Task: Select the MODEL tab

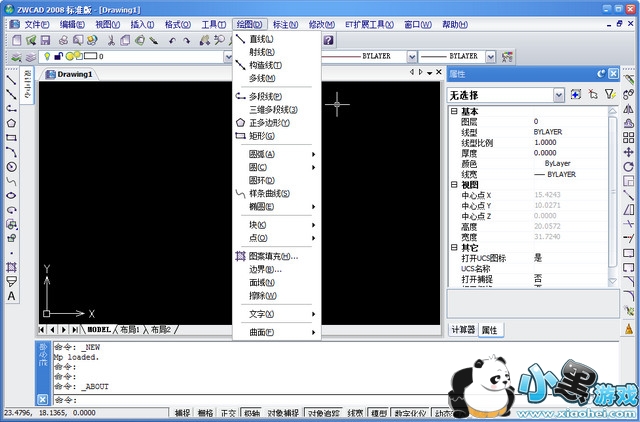Action: [x=99, y=329]
